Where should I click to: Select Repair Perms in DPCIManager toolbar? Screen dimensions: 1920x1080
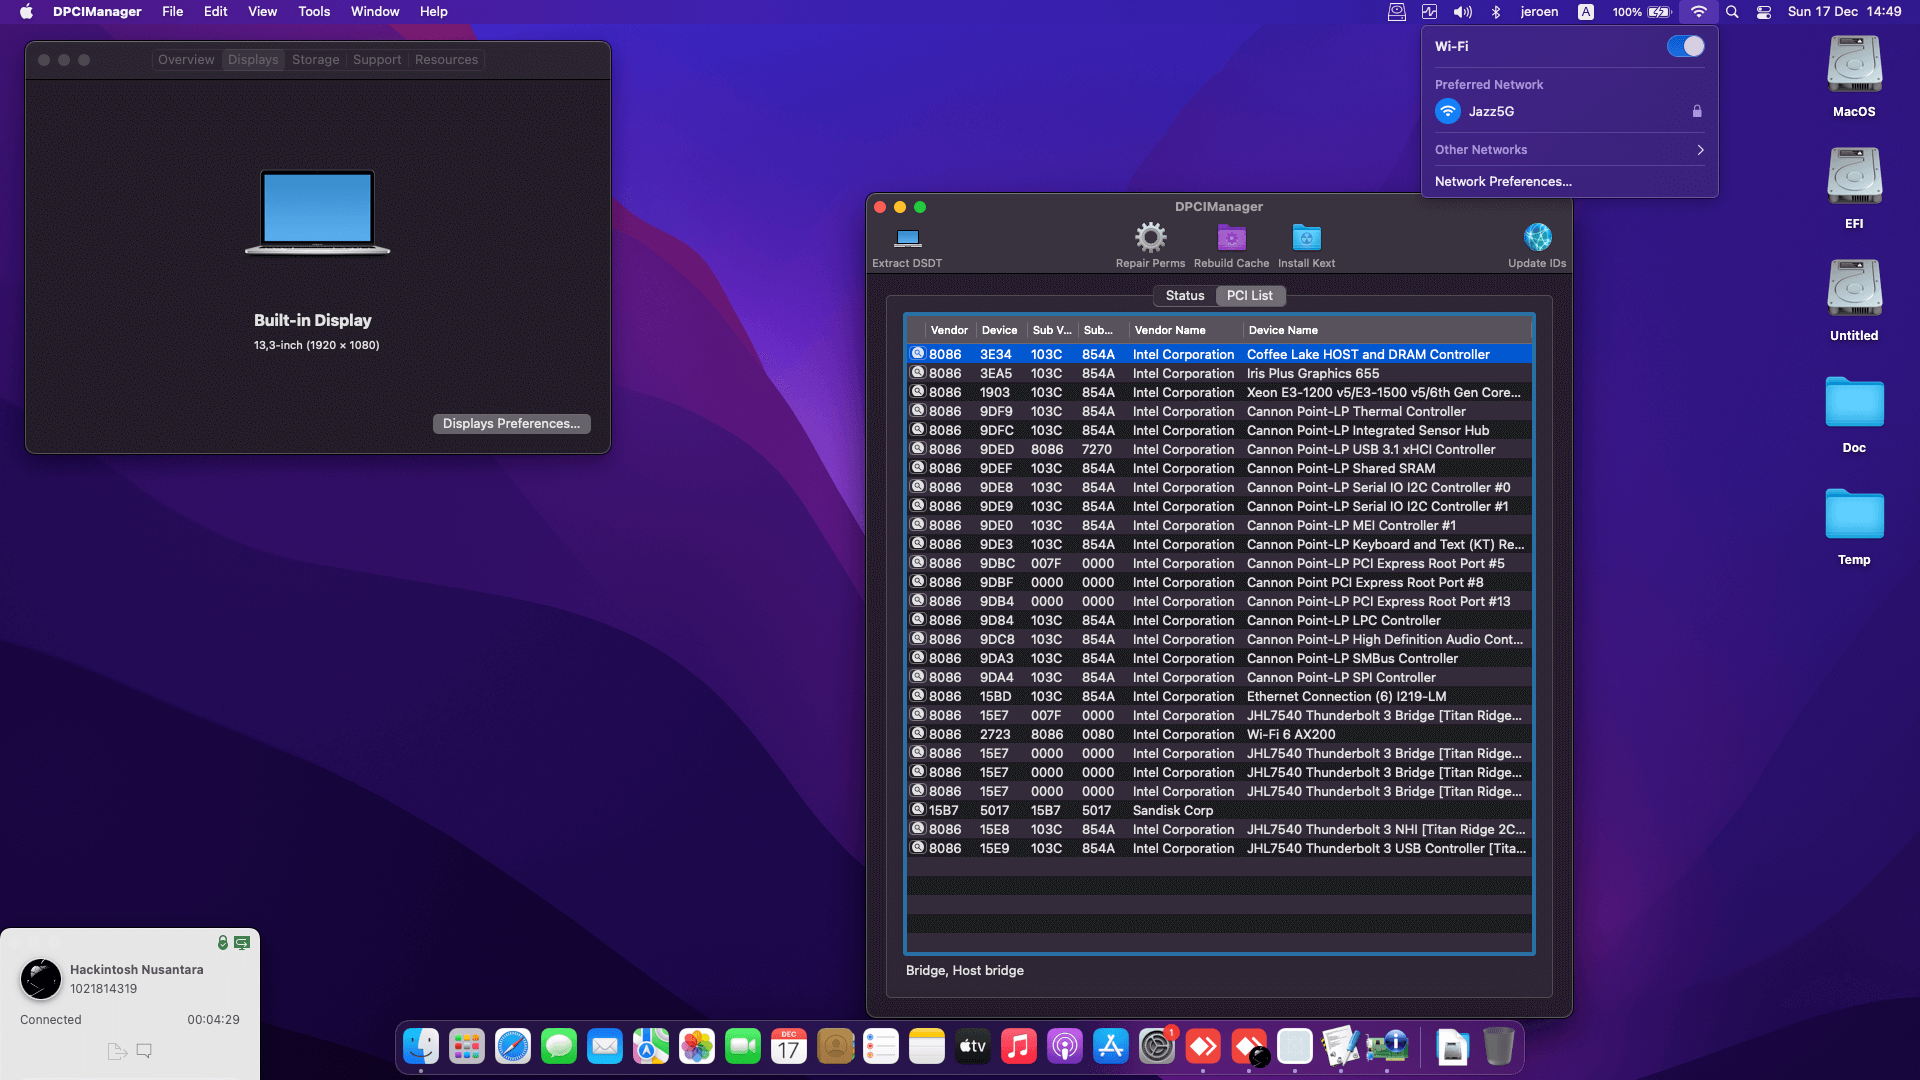click(1149, 243)
